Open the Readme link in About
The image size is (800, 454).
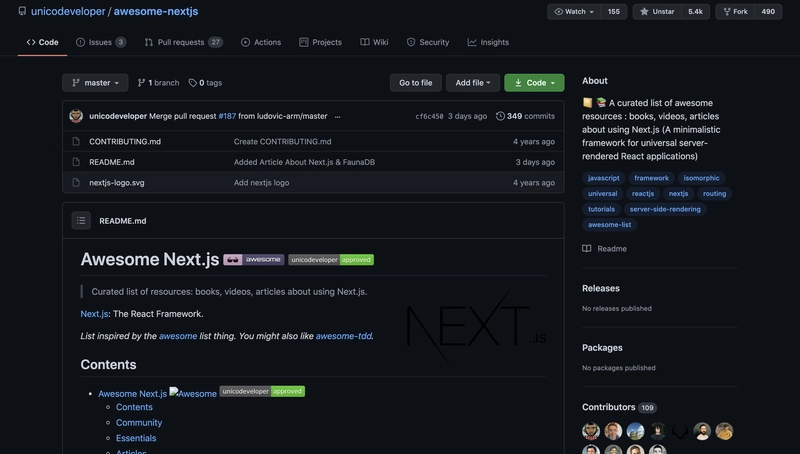pos(605,249)
